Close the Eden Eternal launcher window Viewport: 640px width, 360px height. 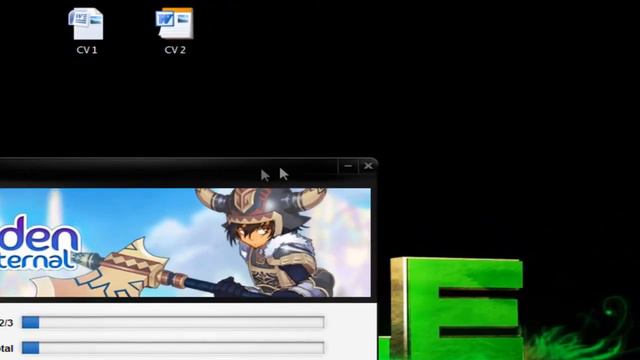pyautogui.click(x=368, y=166)
